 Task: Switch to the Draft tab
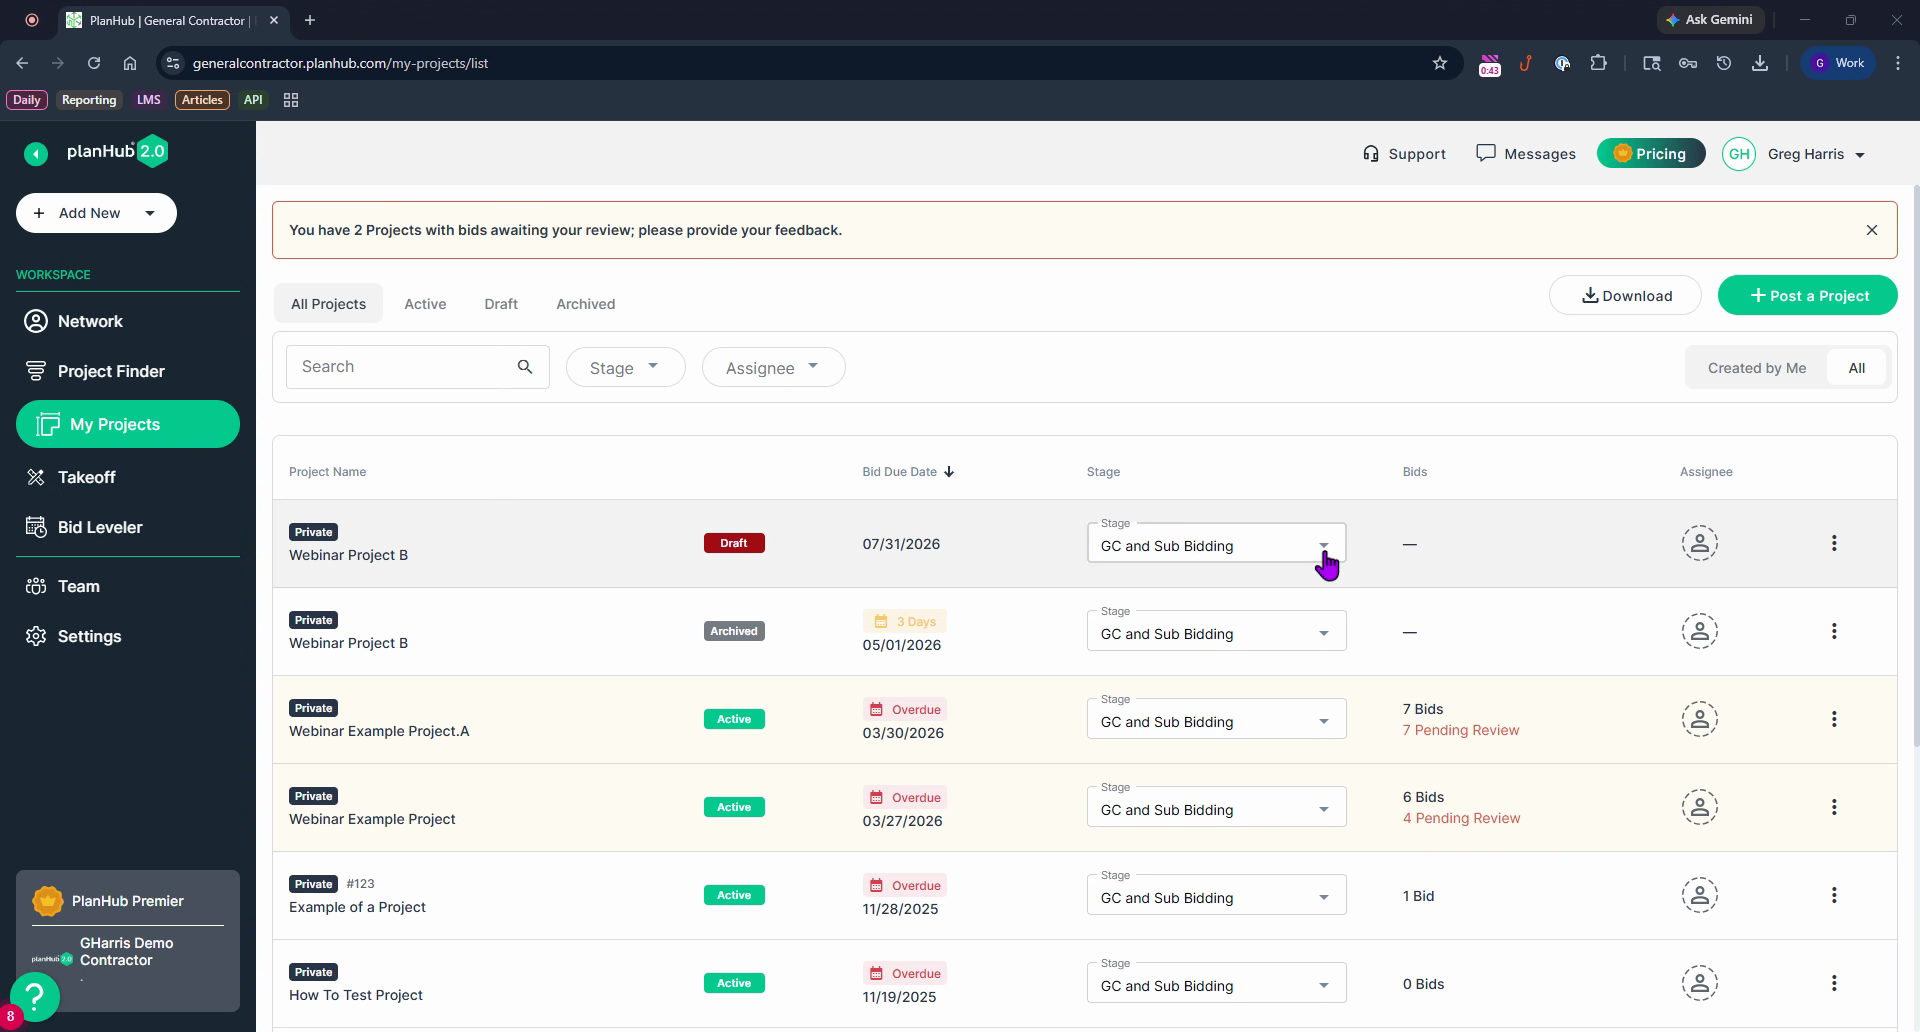tap(501, 304)
